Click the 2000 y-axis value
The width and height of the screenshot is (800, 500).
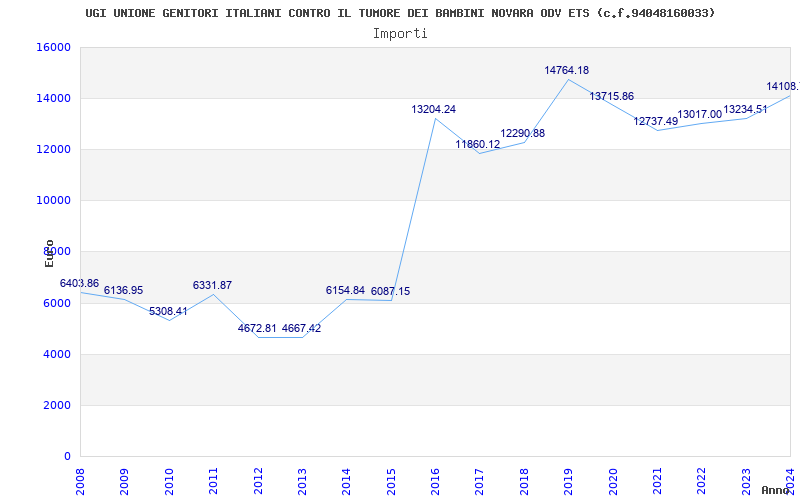56,405
